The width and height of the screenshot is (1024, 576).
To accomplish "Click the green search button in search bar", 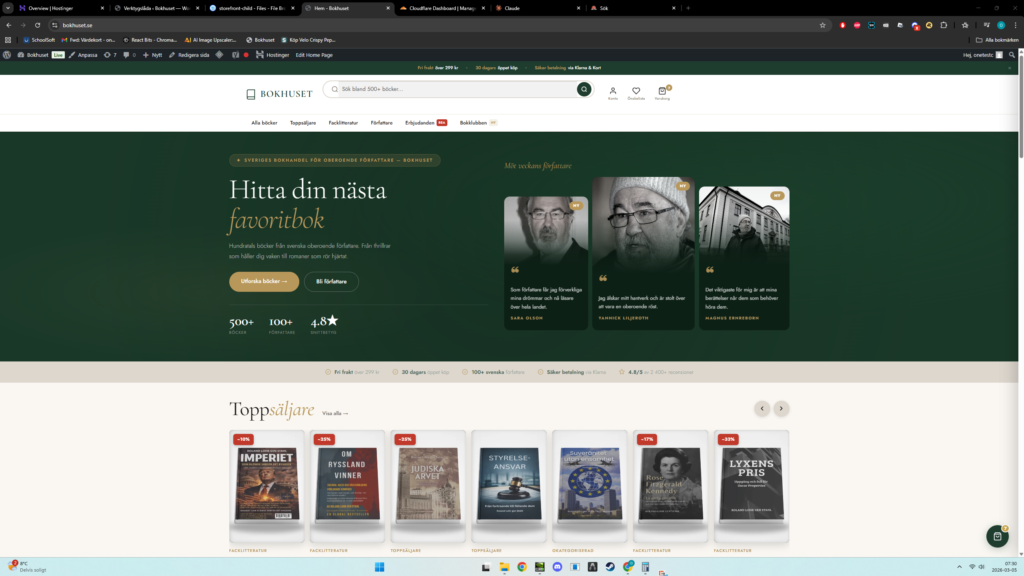I will point(583,89).
